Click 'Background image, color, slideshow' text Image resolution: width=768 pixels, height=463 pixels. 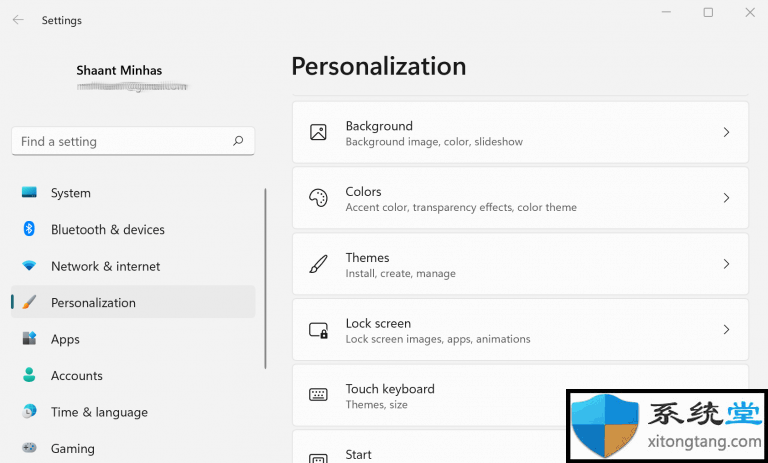434,142
